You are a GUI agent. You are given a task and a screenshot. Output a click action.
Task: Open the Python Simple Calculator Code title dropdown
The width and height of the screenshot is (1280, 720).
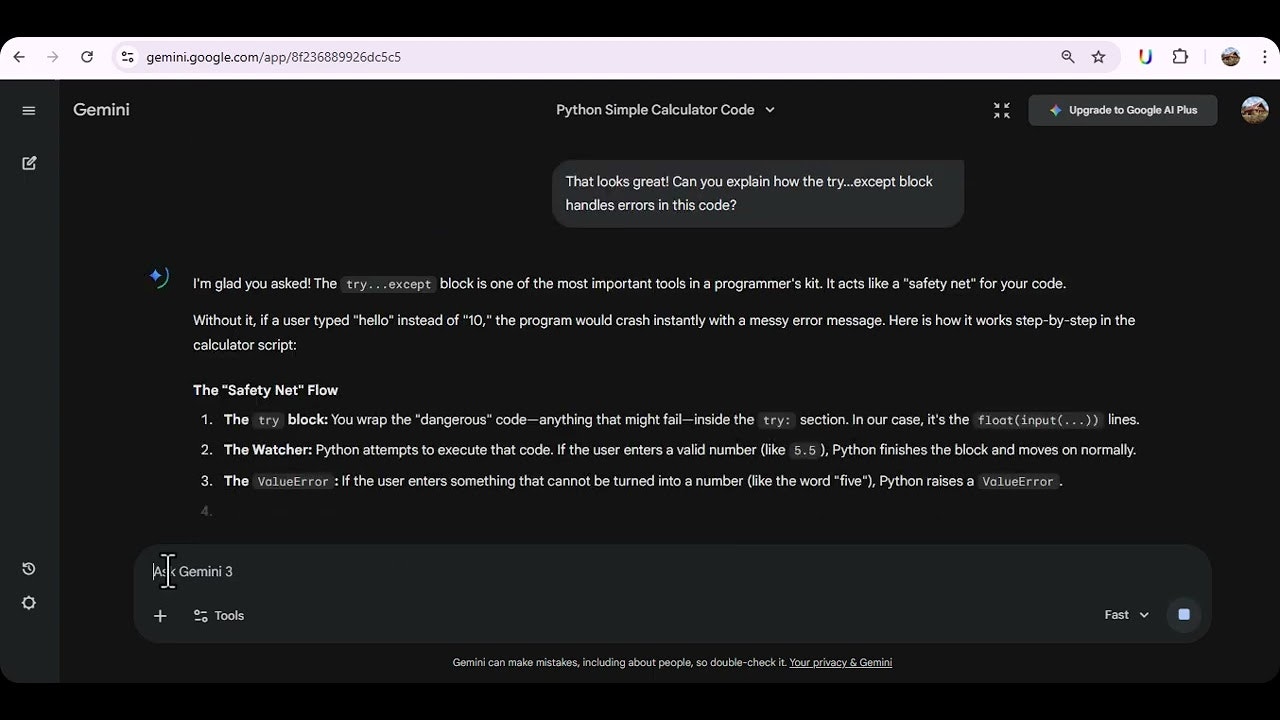click(x=666, y=110)
